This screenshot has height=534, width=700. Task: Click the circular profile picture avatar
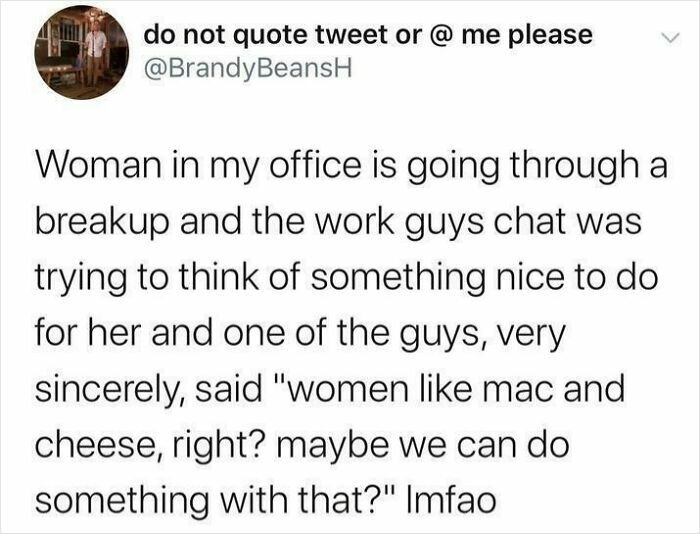click(x=82, y=52)
